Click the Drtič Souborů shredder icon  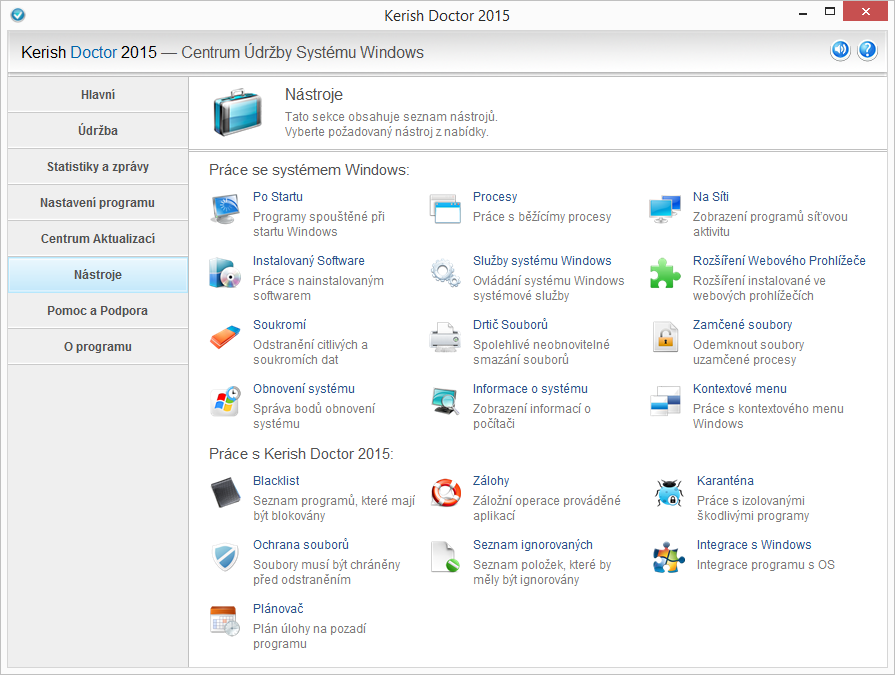click(x=445, y=337)
